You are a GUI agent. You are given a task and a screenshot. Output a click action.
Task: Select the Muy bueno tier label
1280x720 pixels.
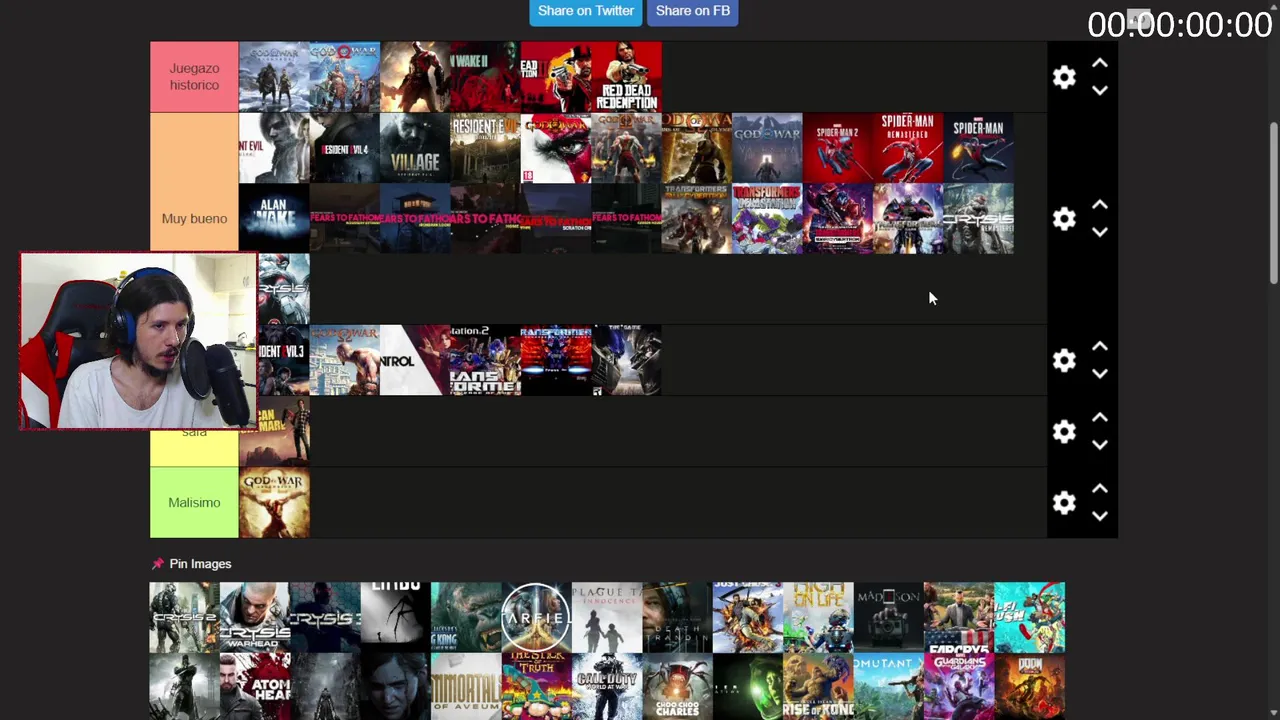tap(194, 219)
